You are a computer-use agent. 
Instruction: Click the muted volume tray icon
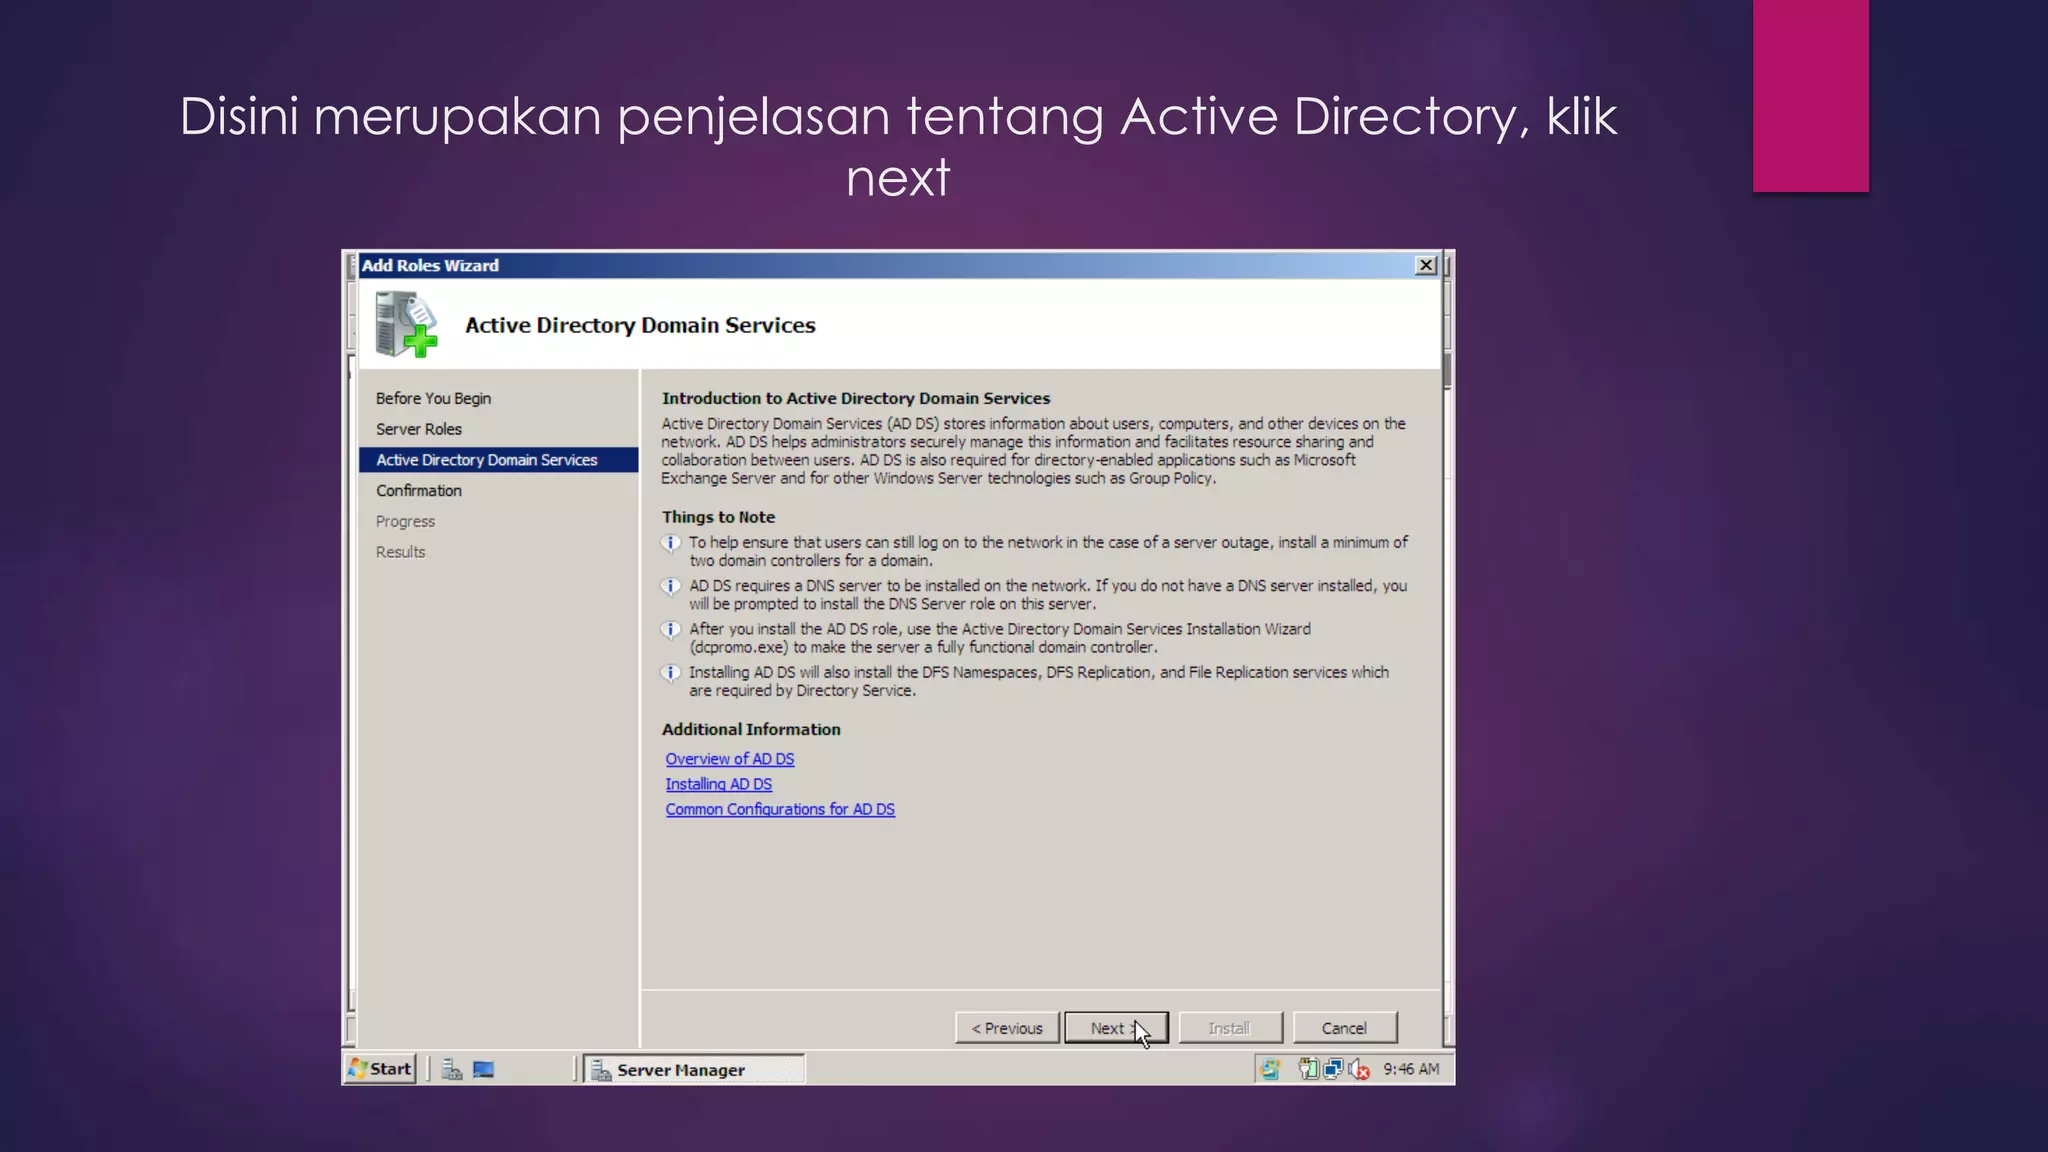tap(1359, 1070)
